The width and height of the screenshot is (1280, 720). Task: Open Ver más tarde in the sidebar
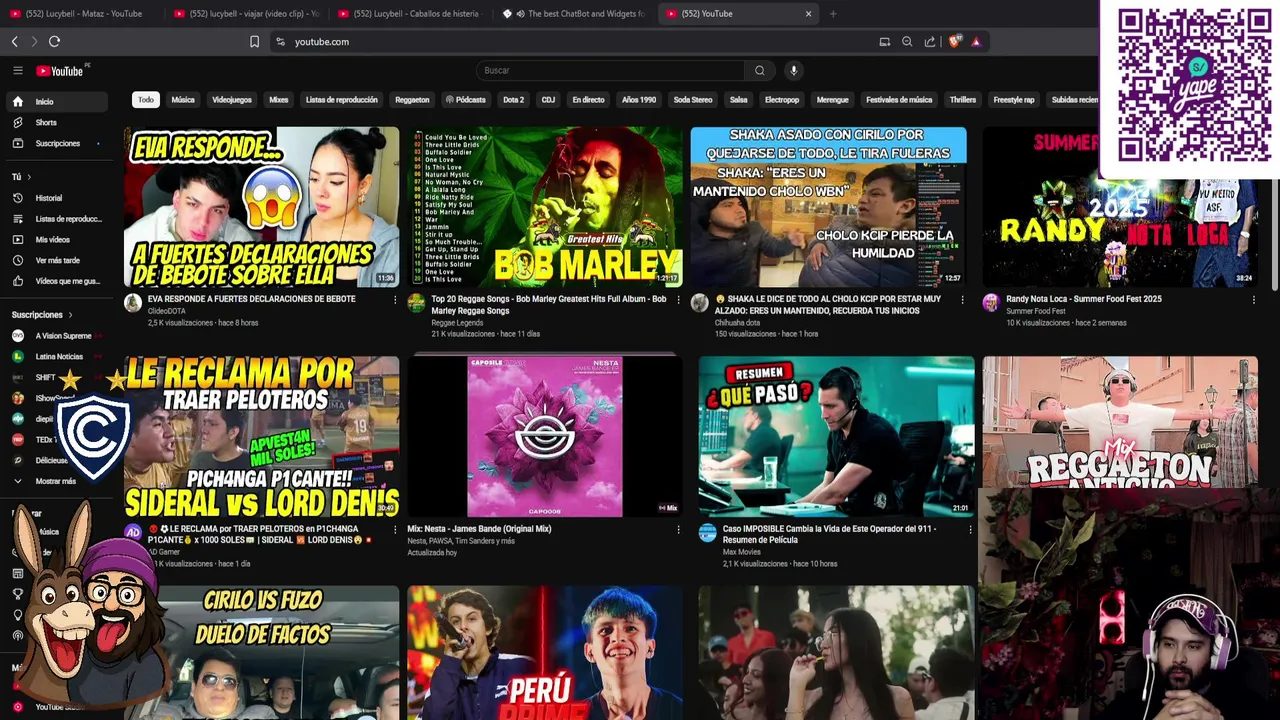pyautogui.click(x=56, y=260)
